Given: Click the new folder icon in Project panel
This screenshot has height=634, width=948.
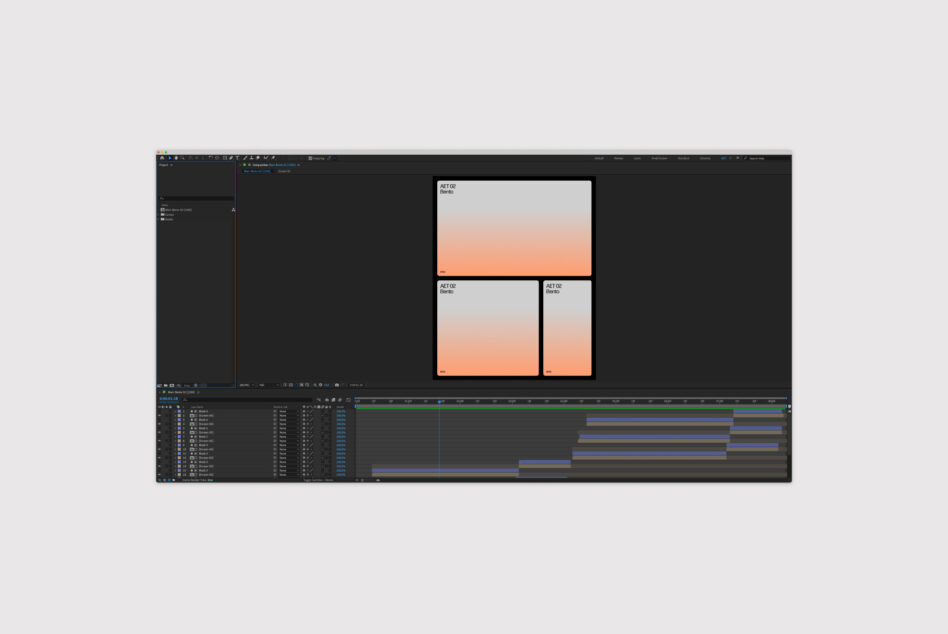Looking at the screenshot, I should tap(166, 385).
